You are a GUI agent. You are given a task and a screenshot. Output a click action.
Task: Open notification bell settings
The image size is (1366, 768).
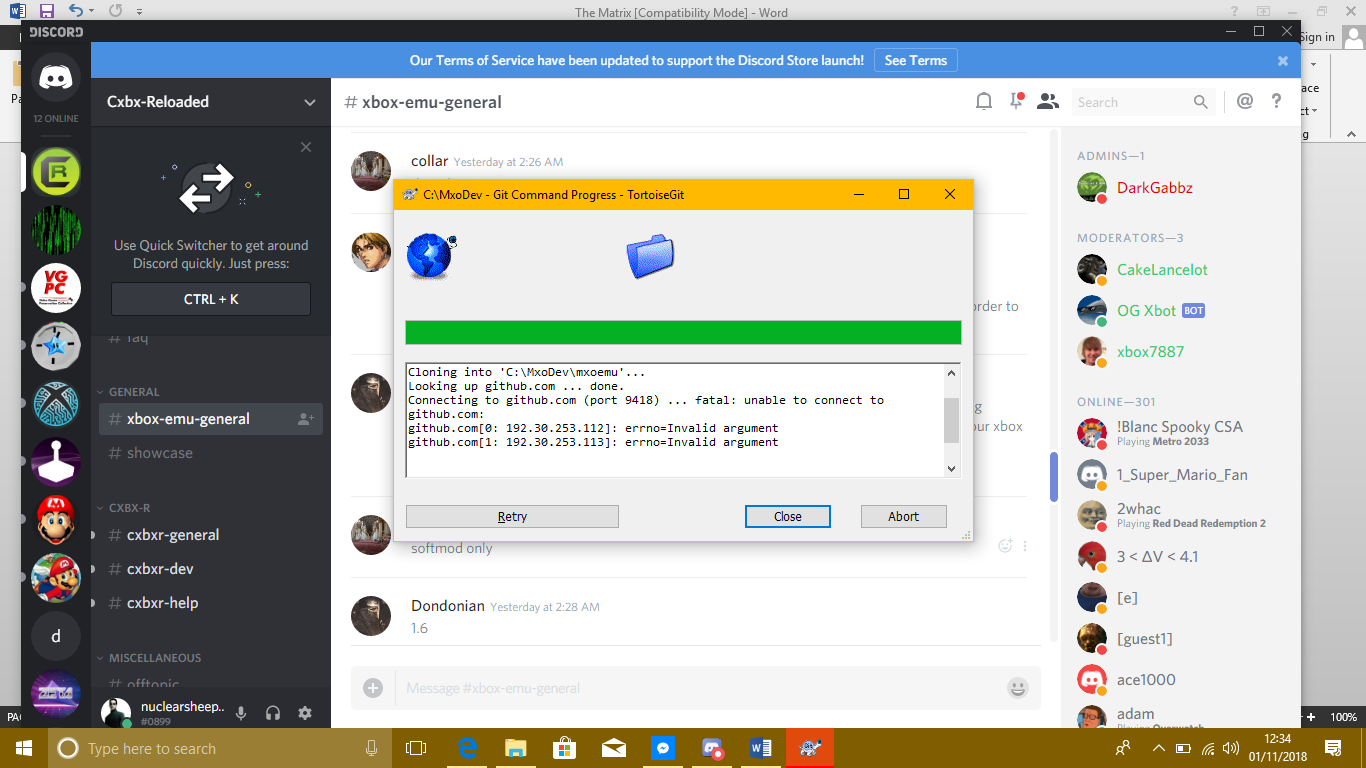984,101
